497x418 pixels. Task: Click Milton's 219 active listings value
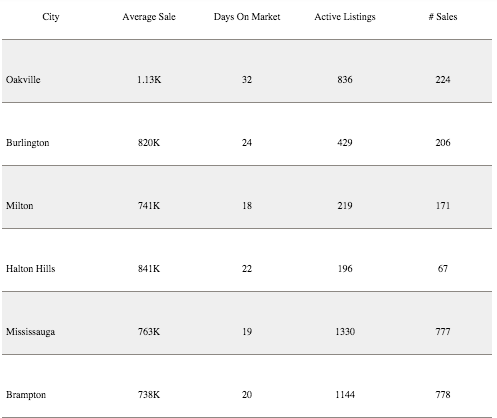click(x=345, y=206)
